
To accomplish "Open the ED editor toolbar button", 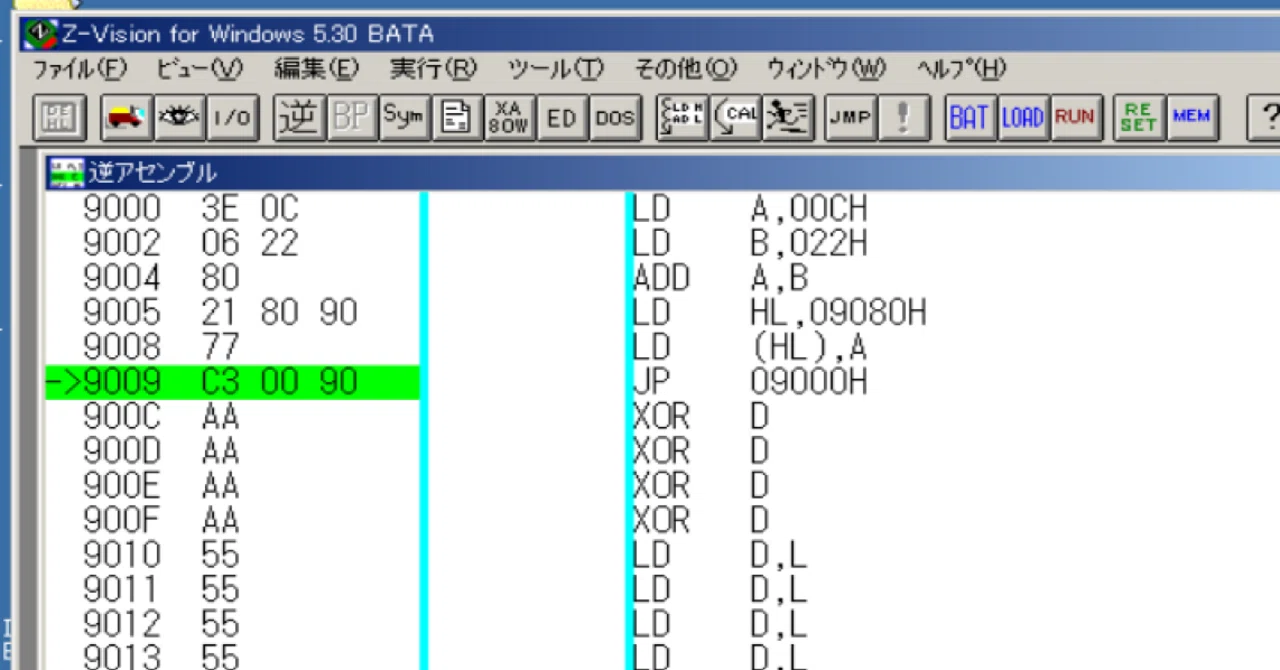I will [x=562, y=118].
